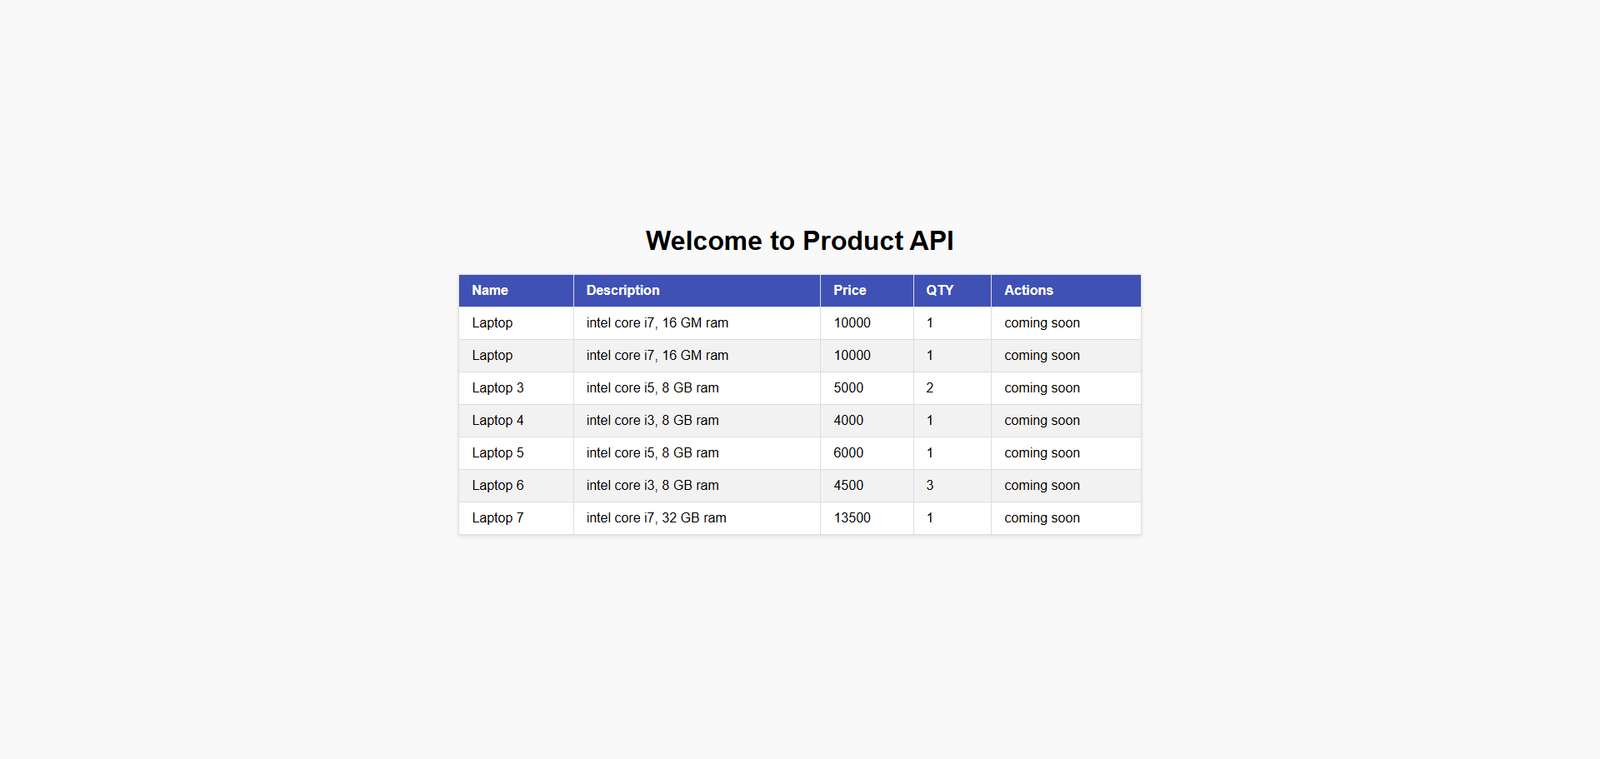Select the Laptop 6 name cell
This screenshot has width=1600, height=759.
coord(498,486)
